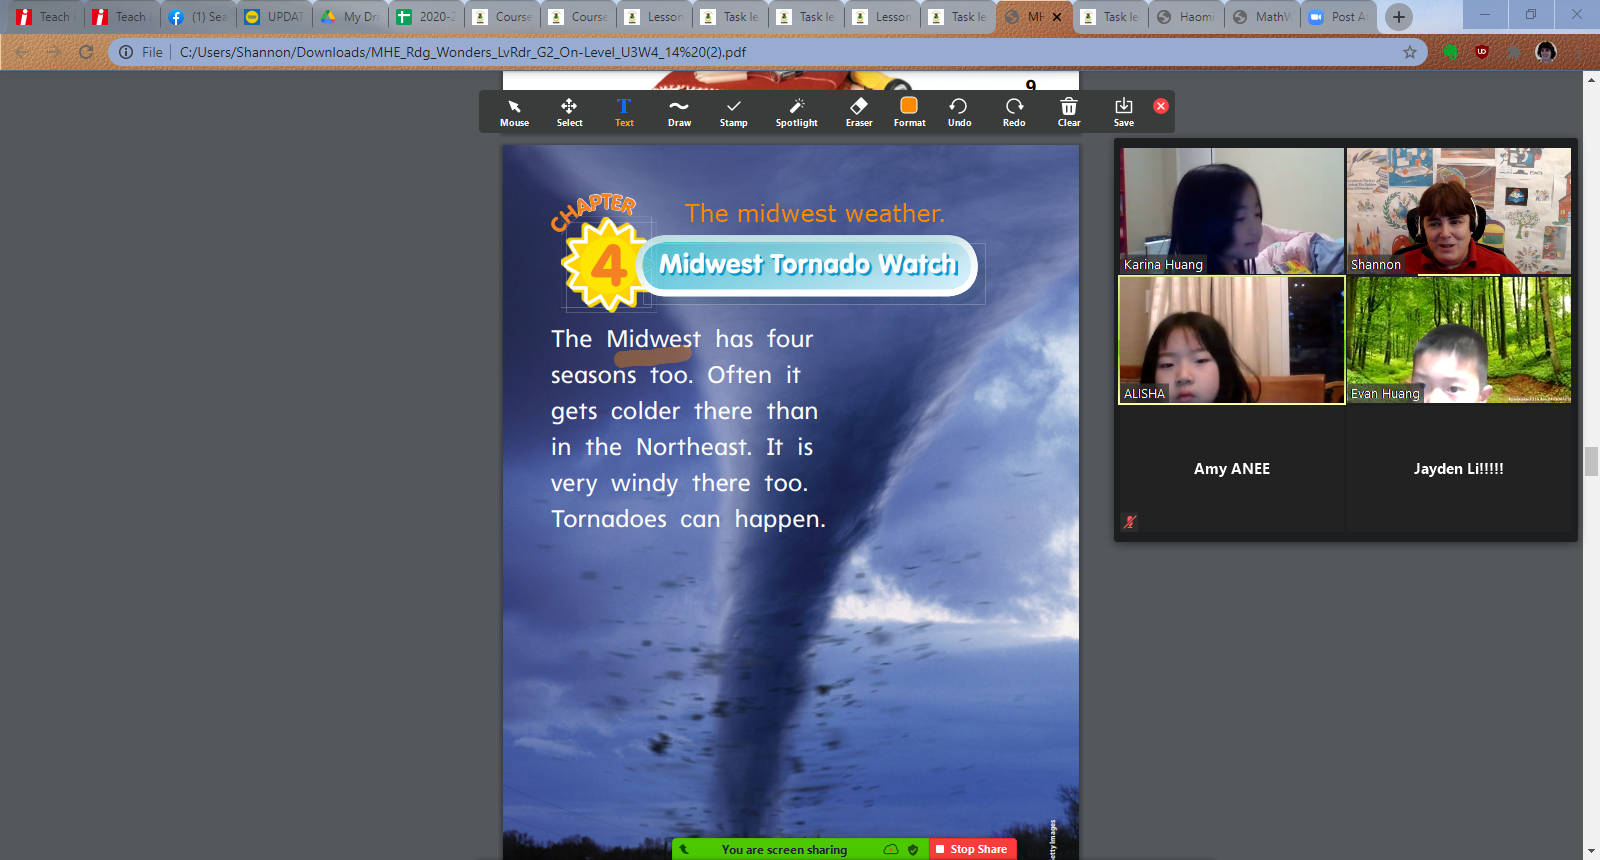Select ALISHA's video tile
This screenshot has width=1600, height=860.
click(x=1232, y=340)
